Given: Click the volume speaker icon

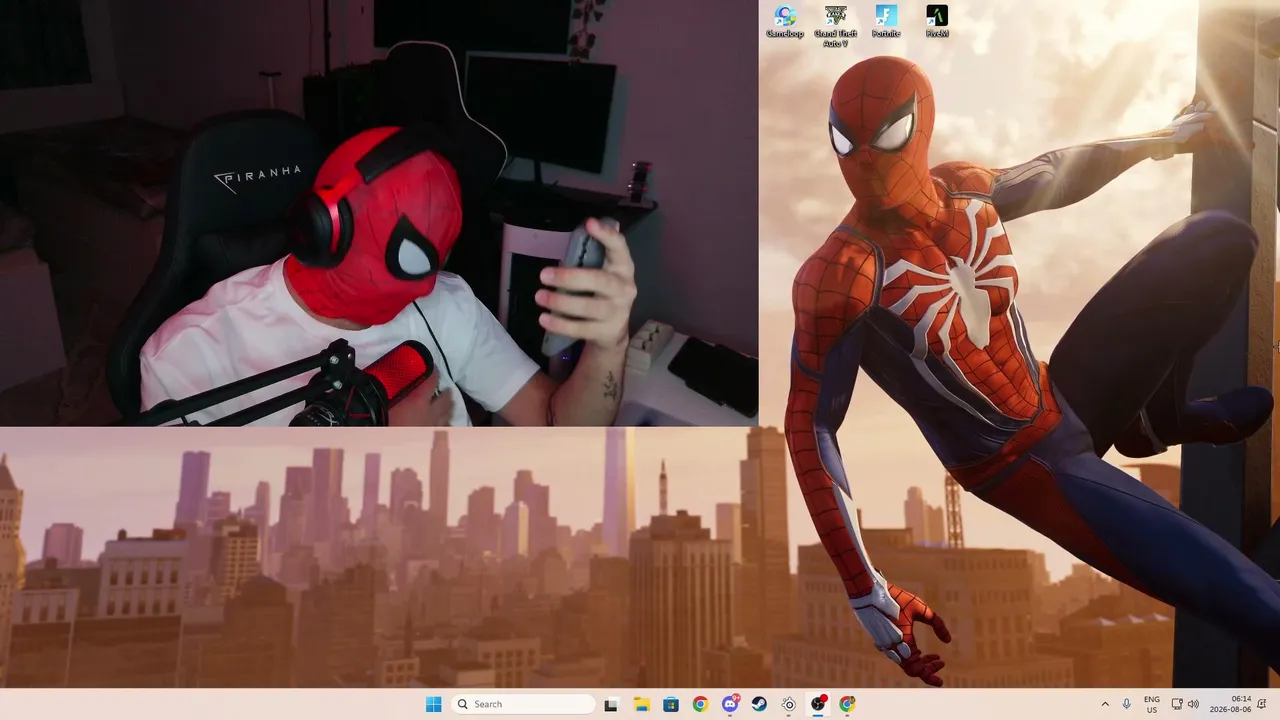Looking at the screenshot, I should [x=1193, y=704].
